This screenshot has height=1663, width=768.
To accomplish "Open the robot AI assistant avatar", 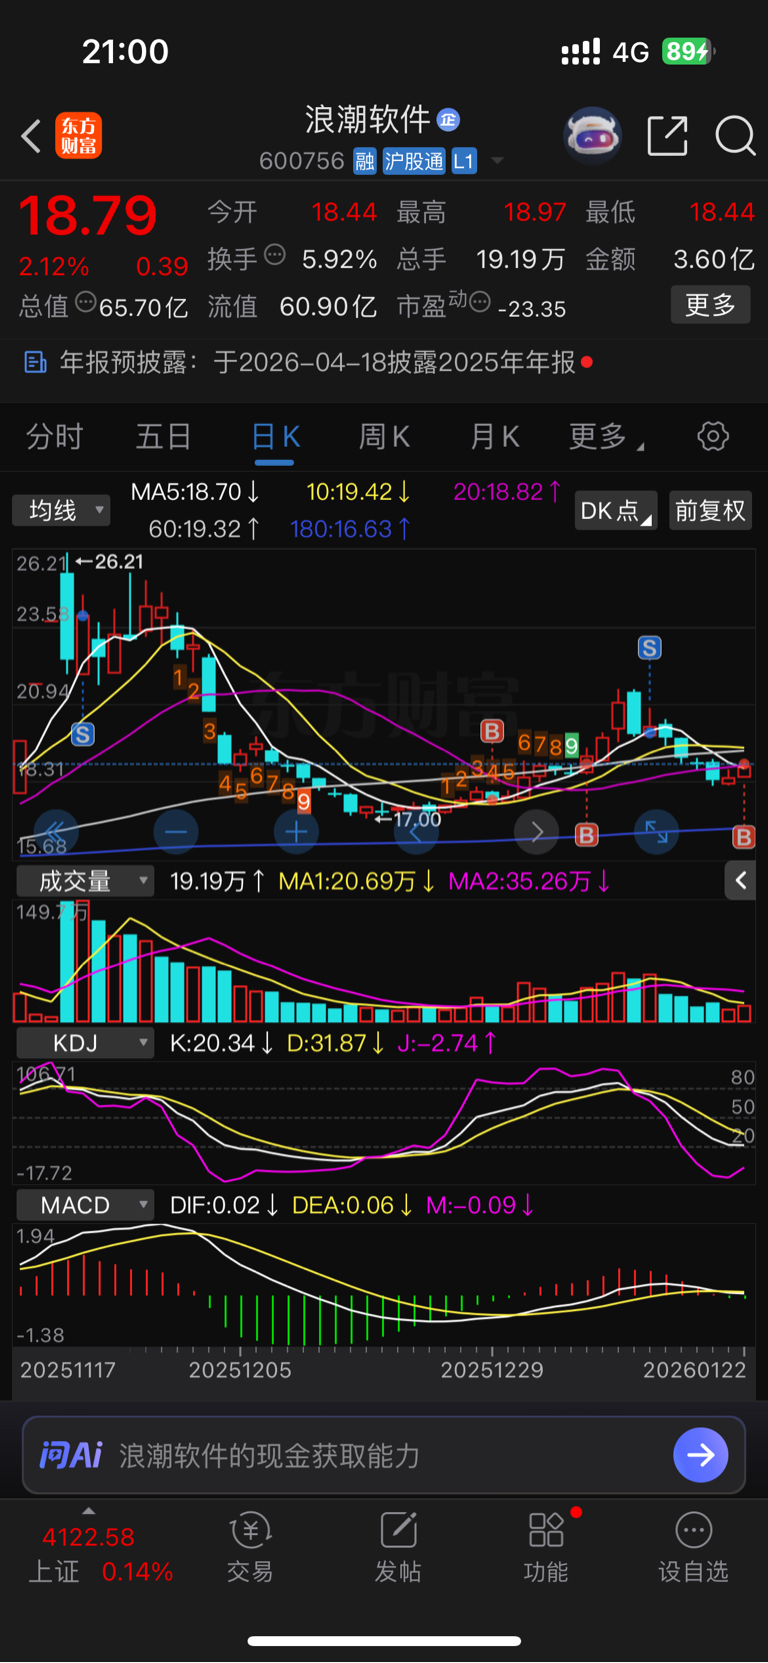I will point(592,135).
